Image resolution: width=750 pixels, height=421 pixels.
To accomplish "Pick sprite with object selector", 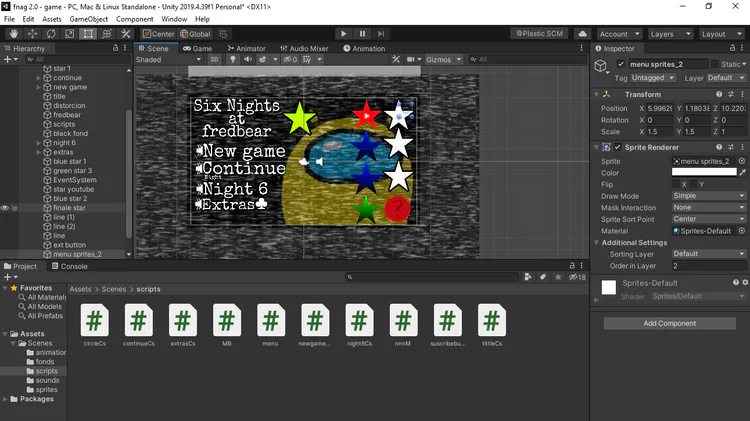I will coord(741,161).
